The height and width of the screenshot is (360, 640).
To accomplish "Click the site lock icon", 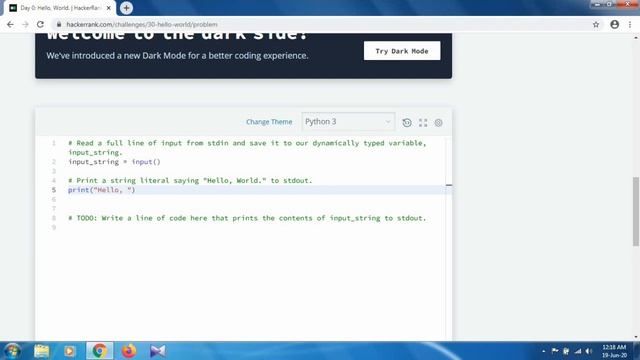I will (59, 24).
